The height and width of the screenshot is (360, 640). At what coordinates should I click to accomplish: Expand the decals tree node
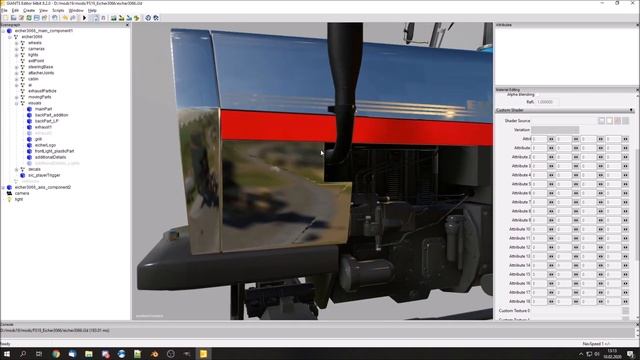(16, 169)
